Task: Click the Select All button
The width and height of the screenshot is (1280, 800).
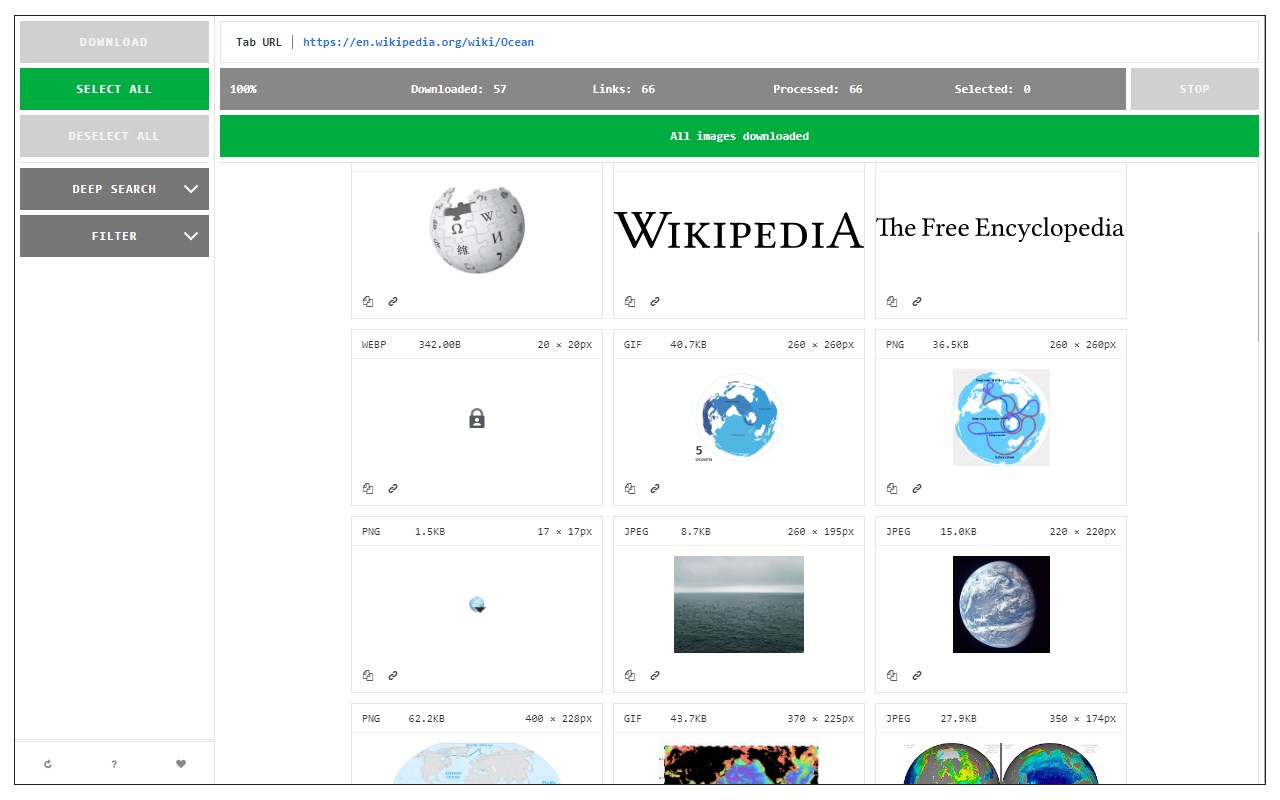Action: tap(114, 89)
